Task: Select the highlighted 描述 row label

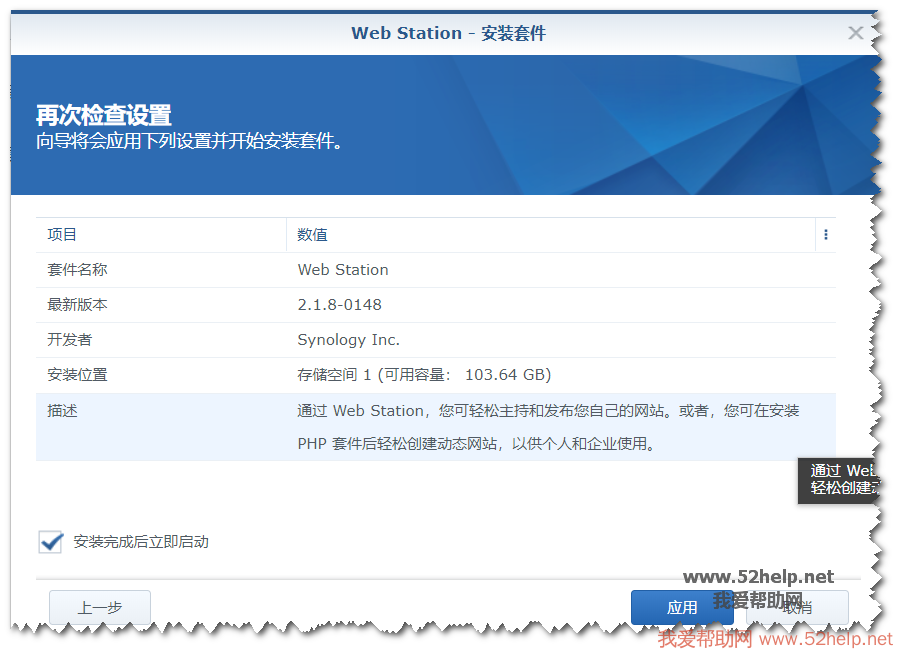Action: click(62, 411)
